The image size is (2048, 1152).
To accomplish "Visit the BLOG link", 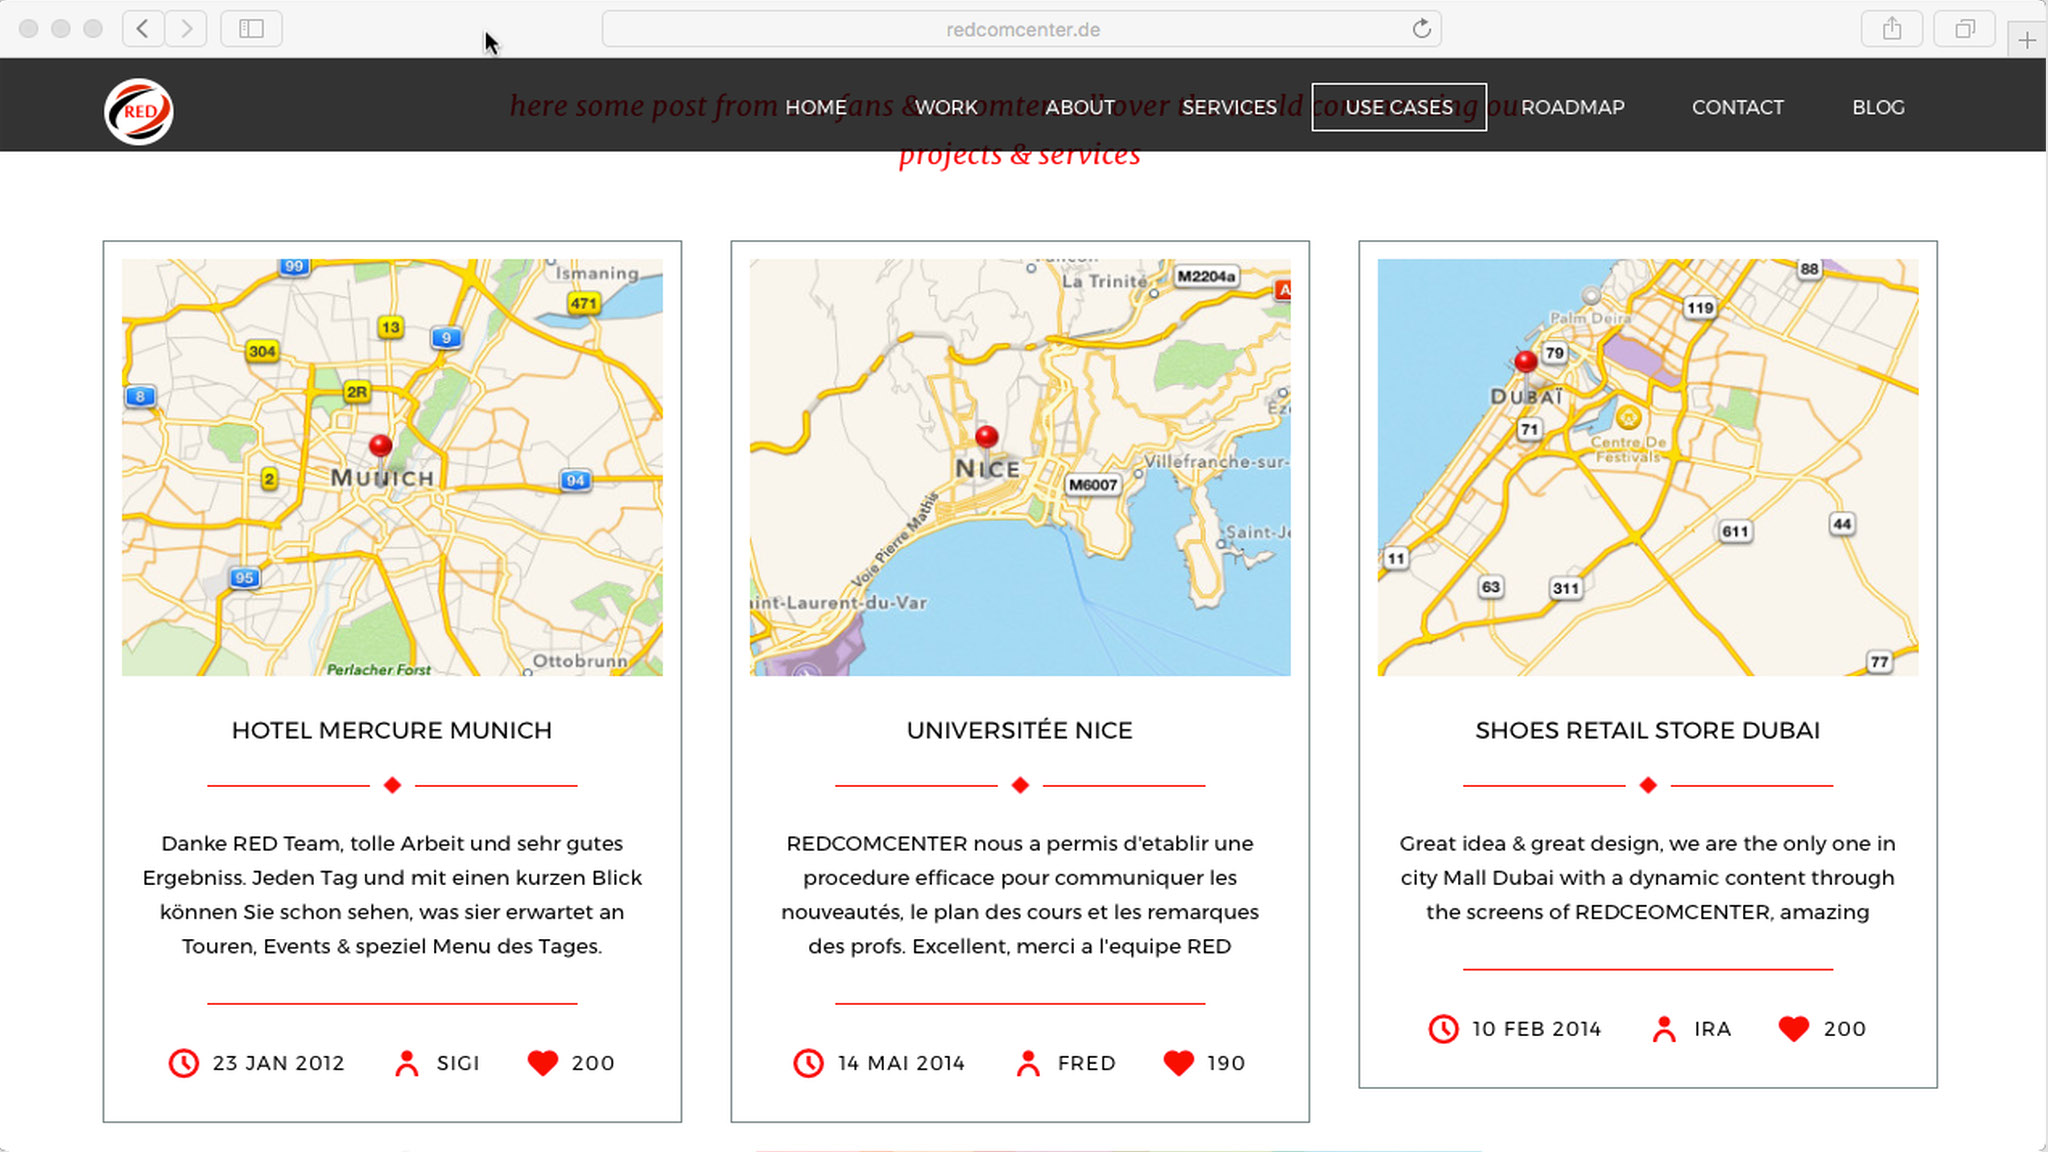I will [x=1878, y=107].
